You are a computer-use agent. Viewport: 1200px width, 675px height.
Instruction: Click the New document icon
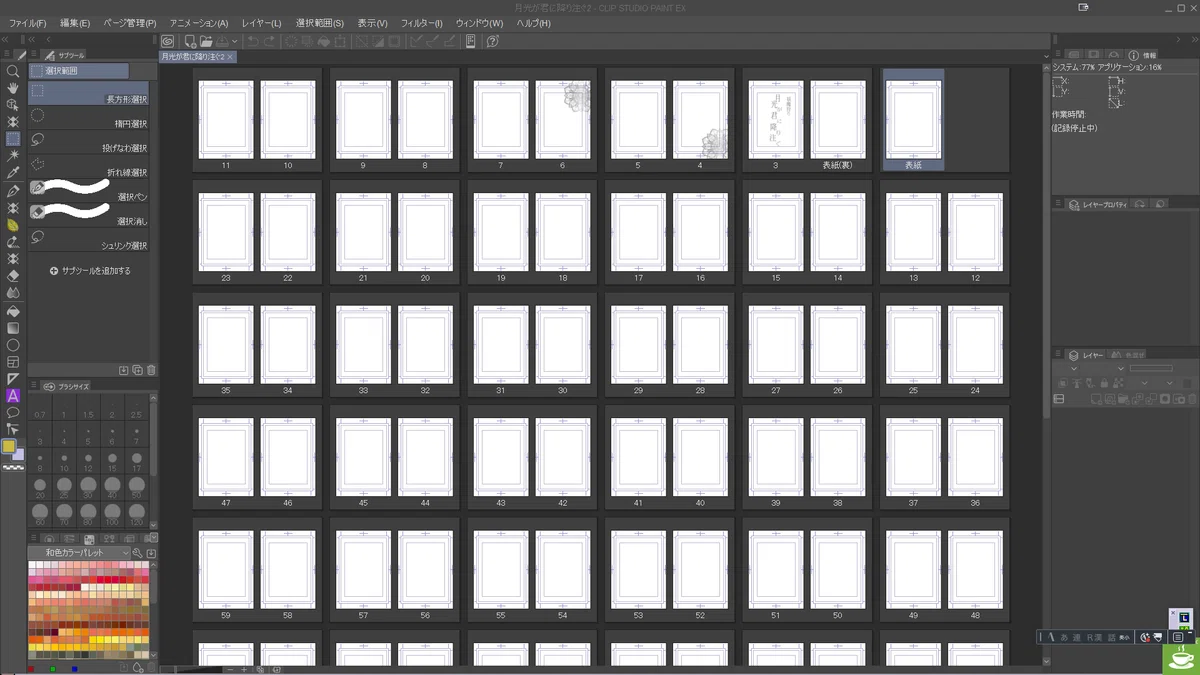[189, 41]
